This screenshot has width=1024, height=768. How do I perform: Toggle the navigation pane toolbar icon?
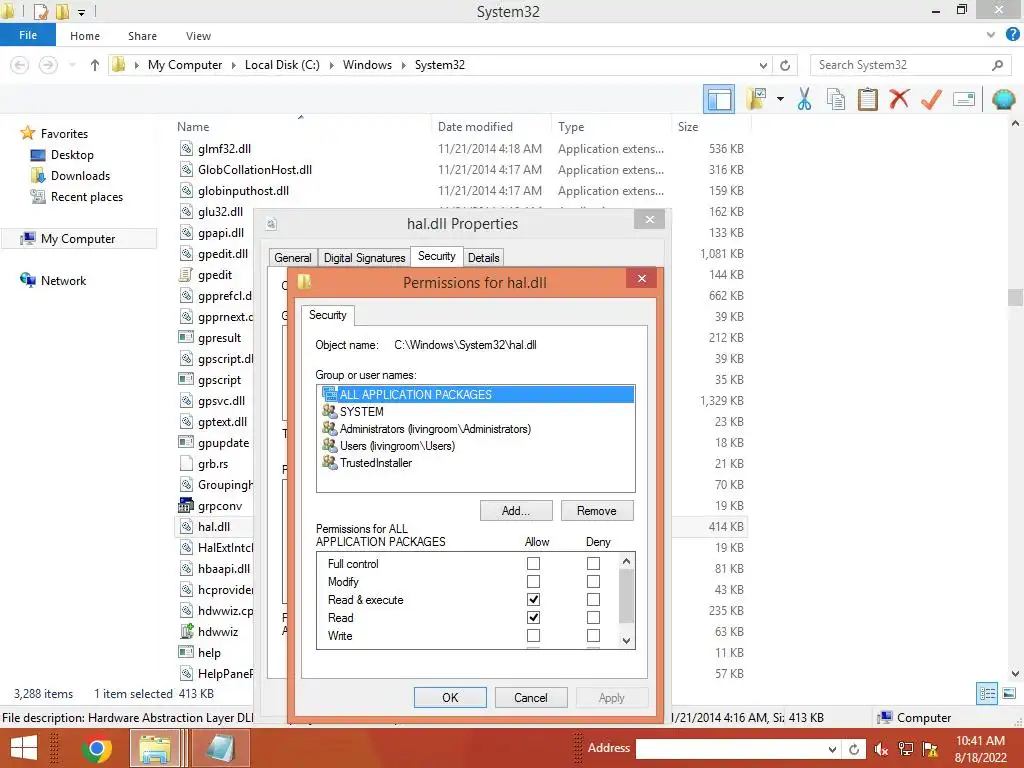(718, 100)
